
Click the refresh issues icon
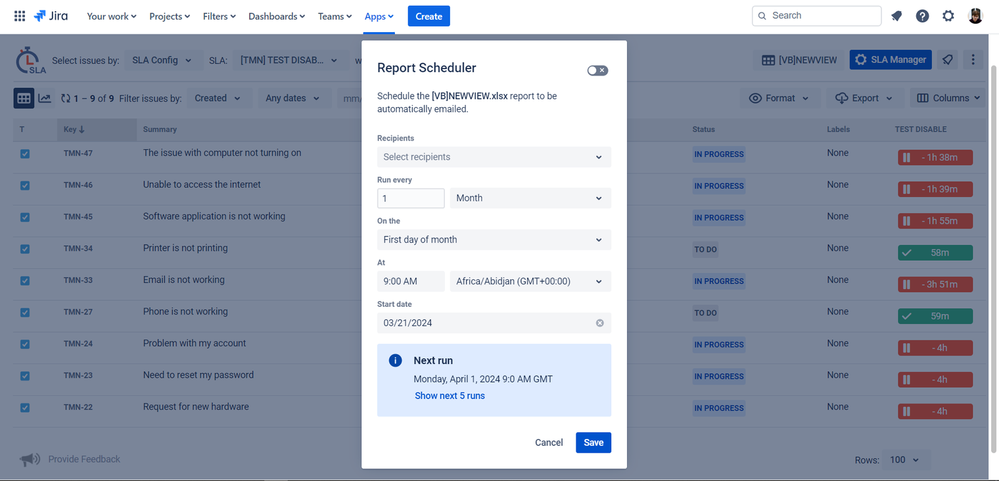click(65, 99)
